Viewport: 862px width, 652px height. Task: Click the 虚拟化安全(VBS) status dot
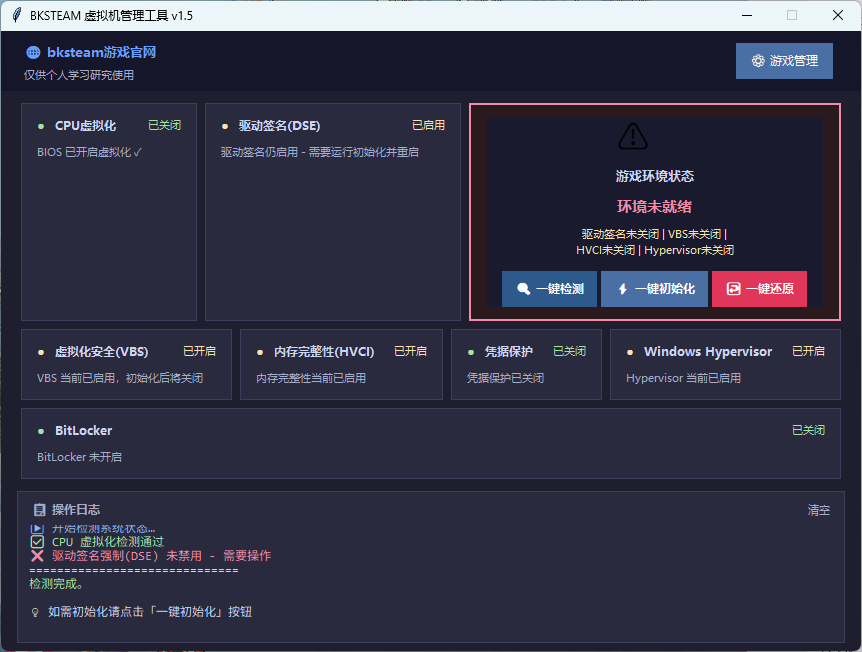(x=41, y=352)
